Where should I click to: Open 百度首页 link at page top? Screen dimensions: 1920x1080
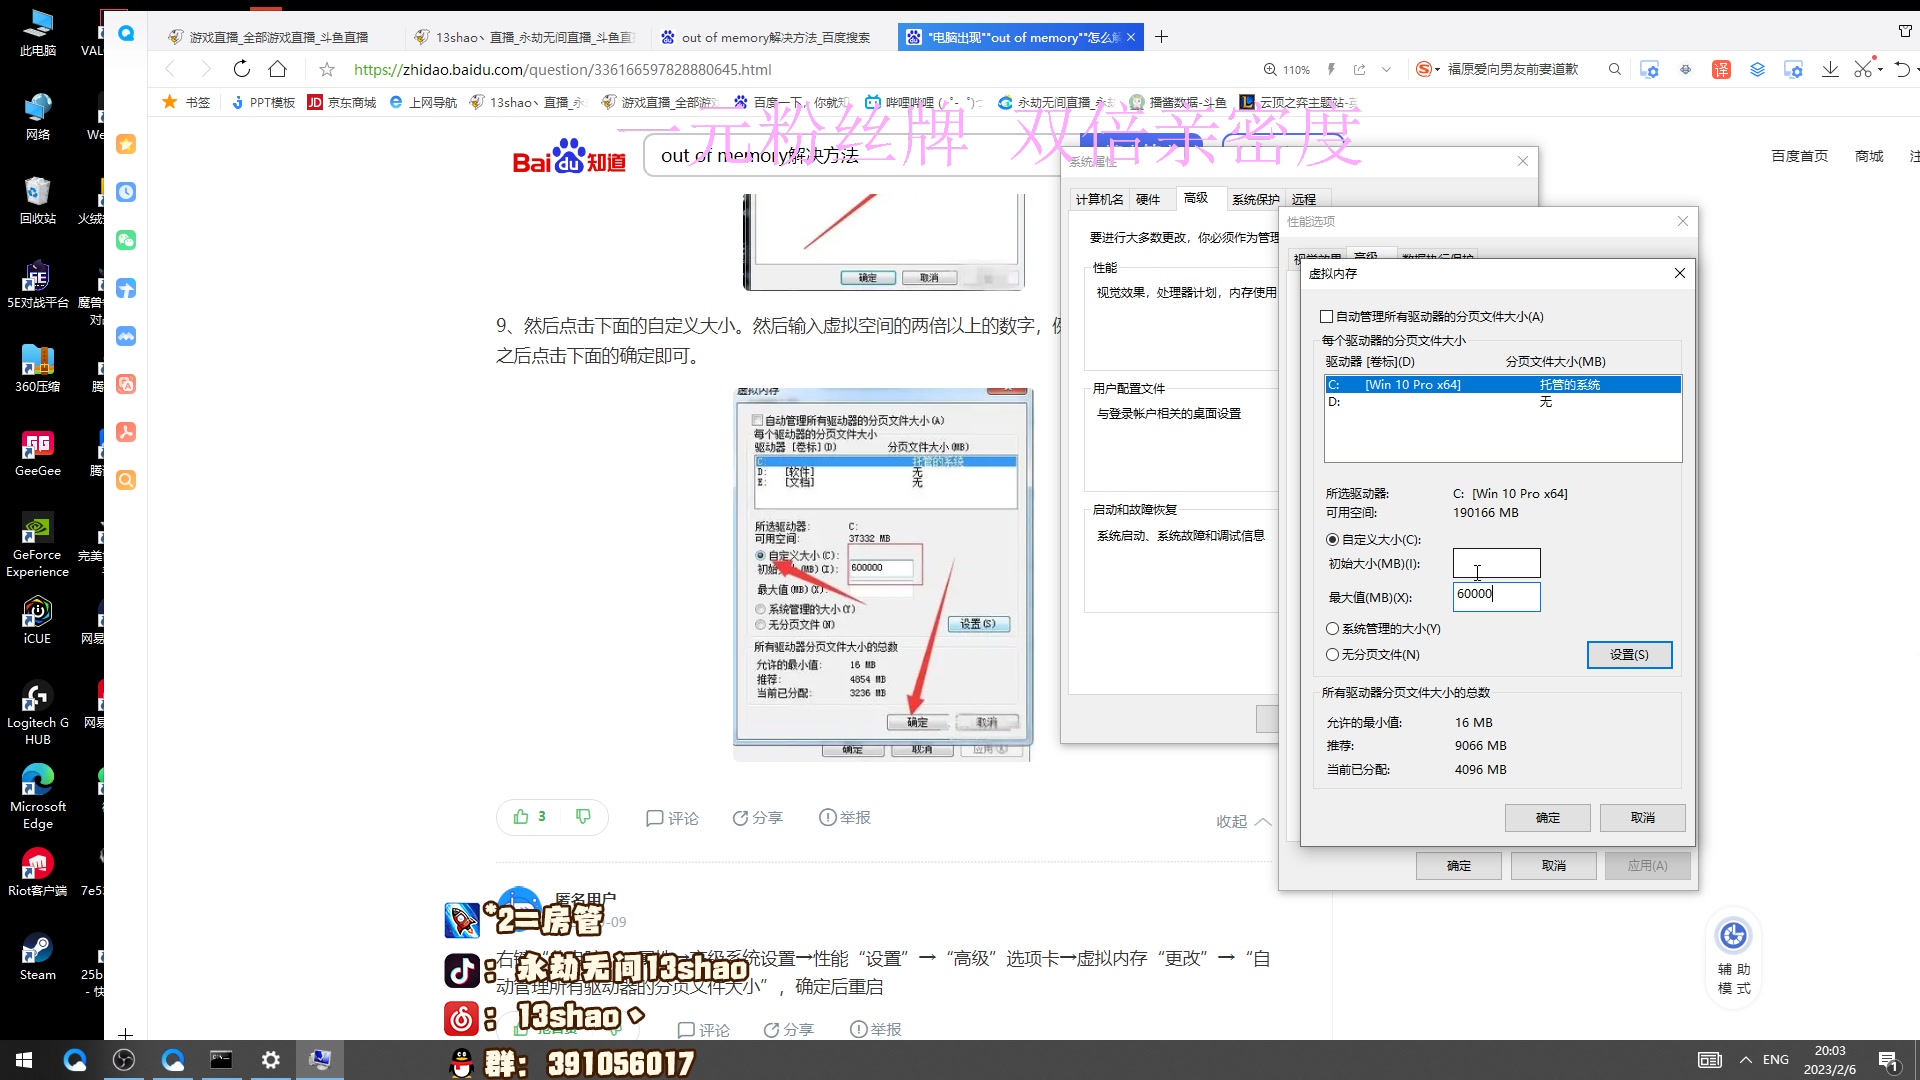point(1799,156)
